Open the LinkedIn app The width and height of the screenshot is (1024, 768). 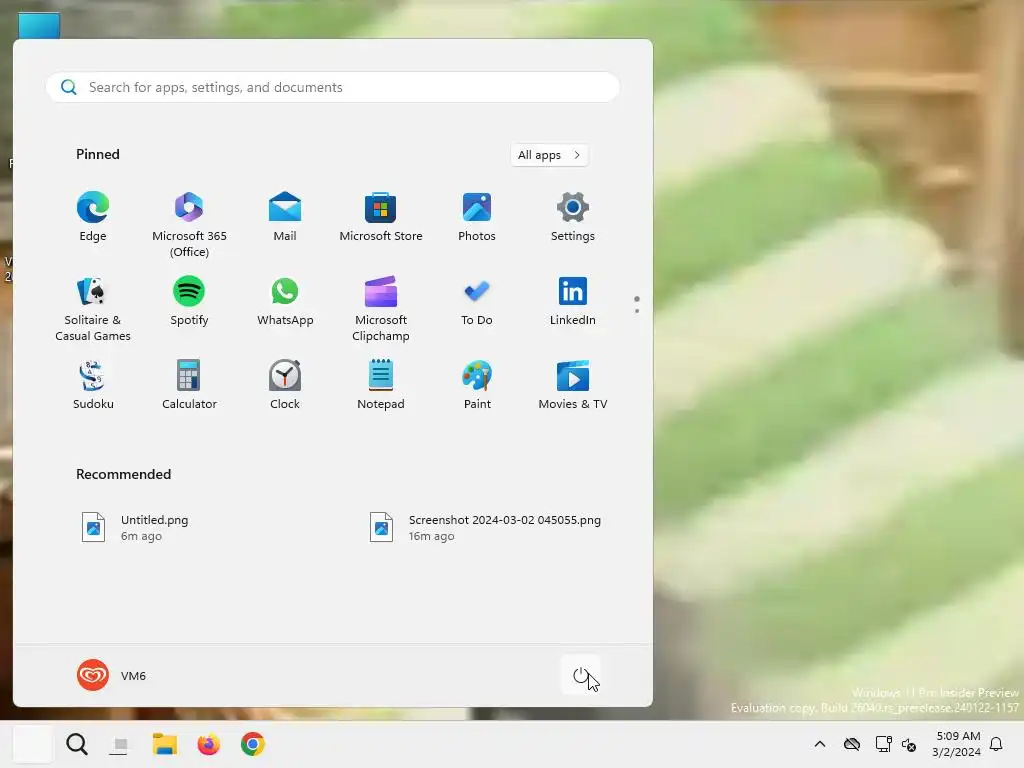573,302
